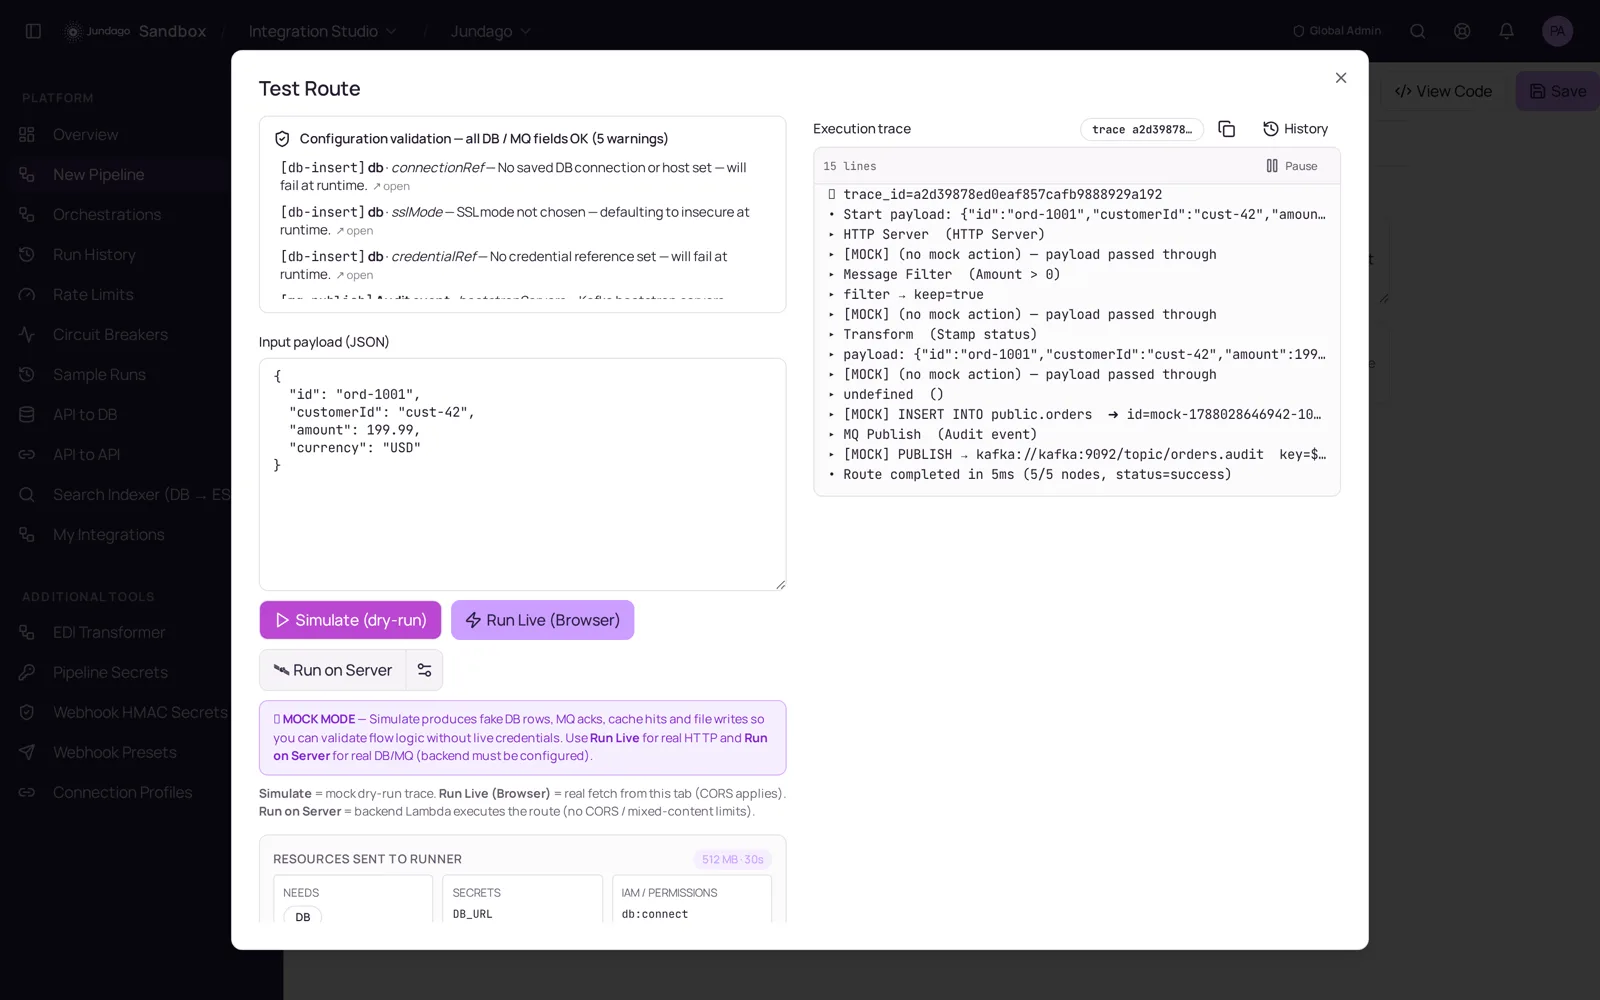Click the Webhook Presets send icon
The width and height of the screenshot is (1600, 1000).
(27, 752)
